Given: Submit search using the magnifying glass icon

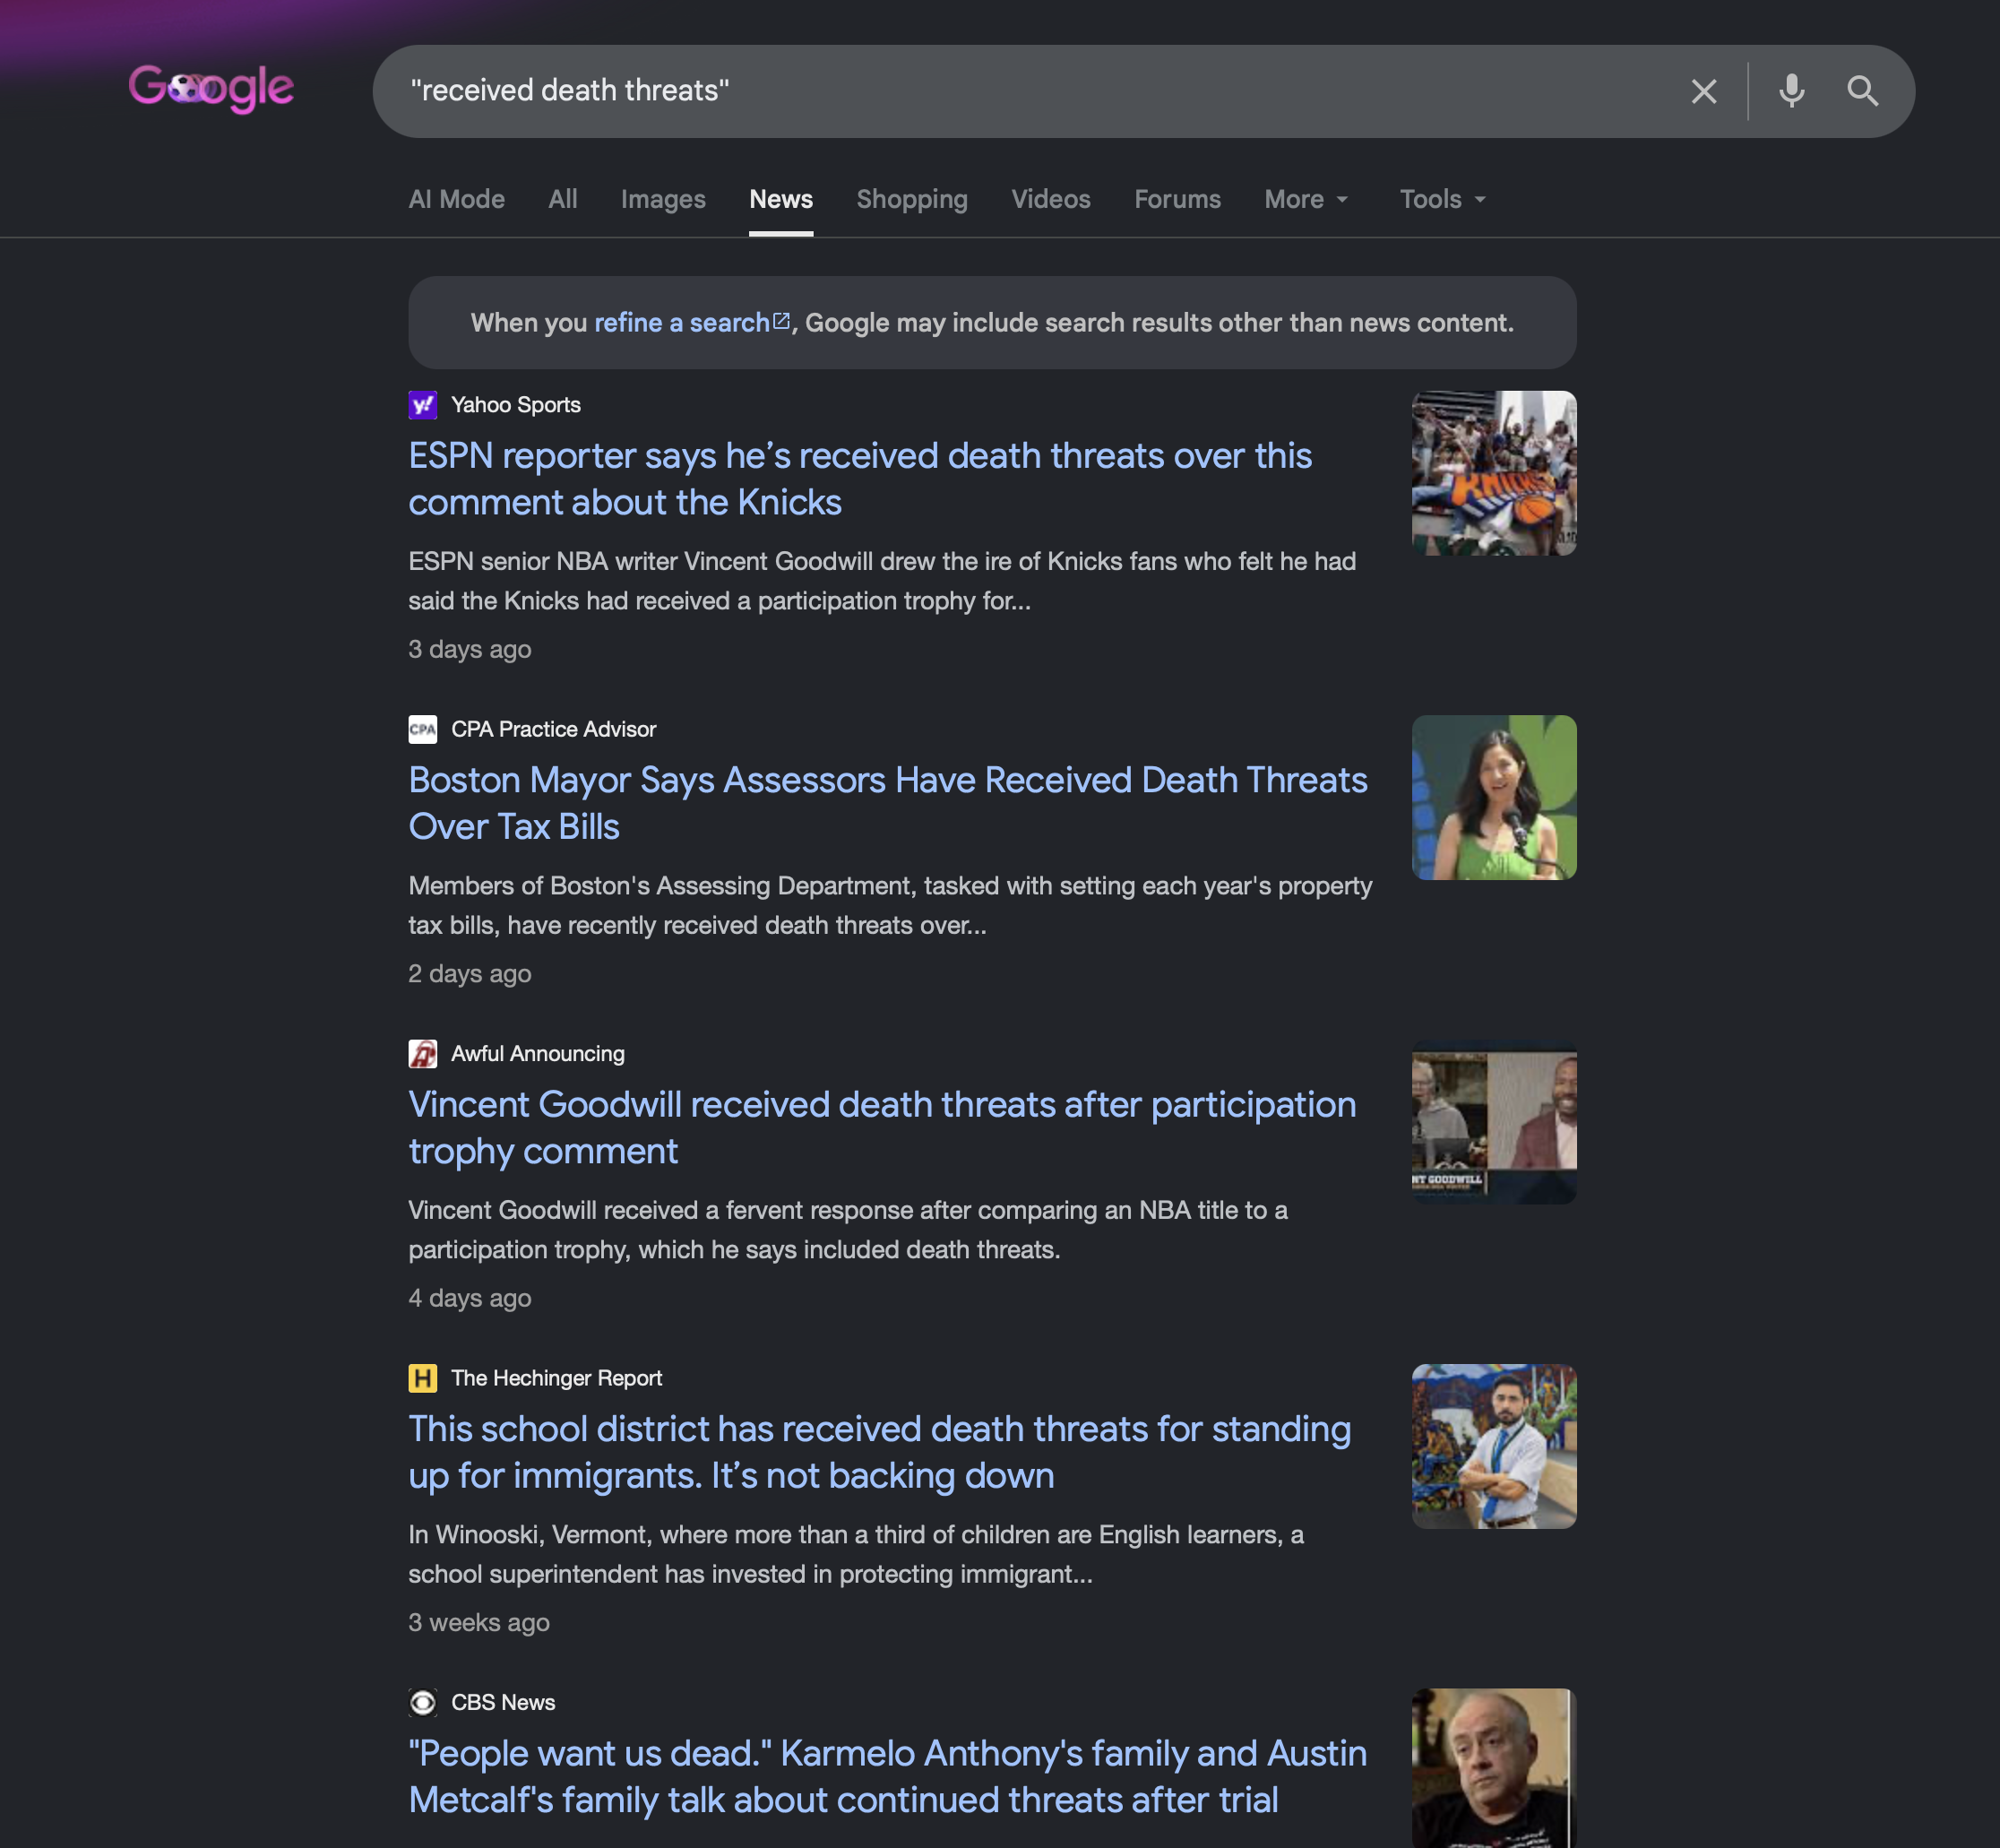Looking at the screenshot, I should 1862,91.
